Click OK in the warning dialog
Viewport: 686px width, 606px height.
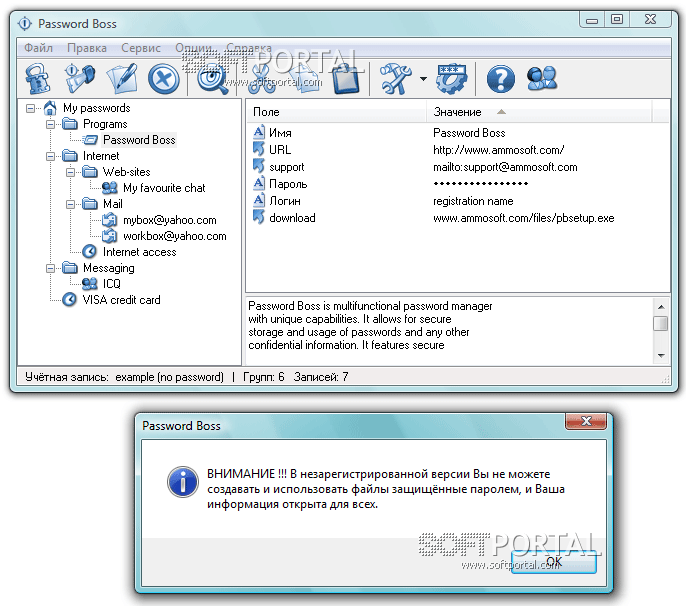[554, 562]
